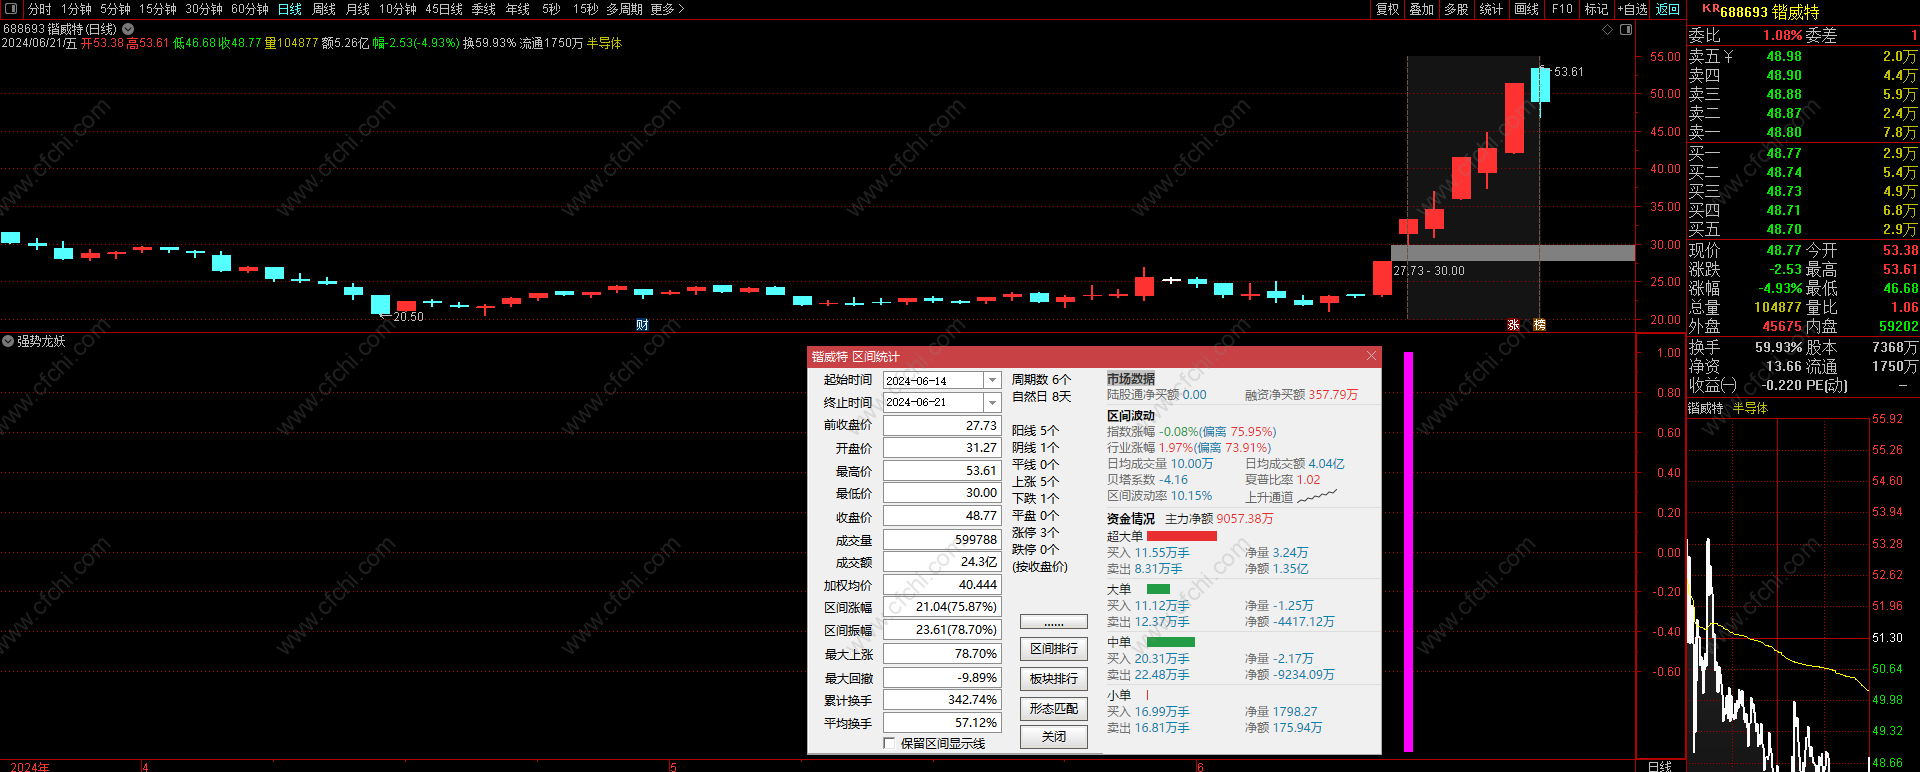Open the 起始时间 date dropdown
Image resolution: width=1920 pixels, height=772 pixels.
tap(992, 380)
